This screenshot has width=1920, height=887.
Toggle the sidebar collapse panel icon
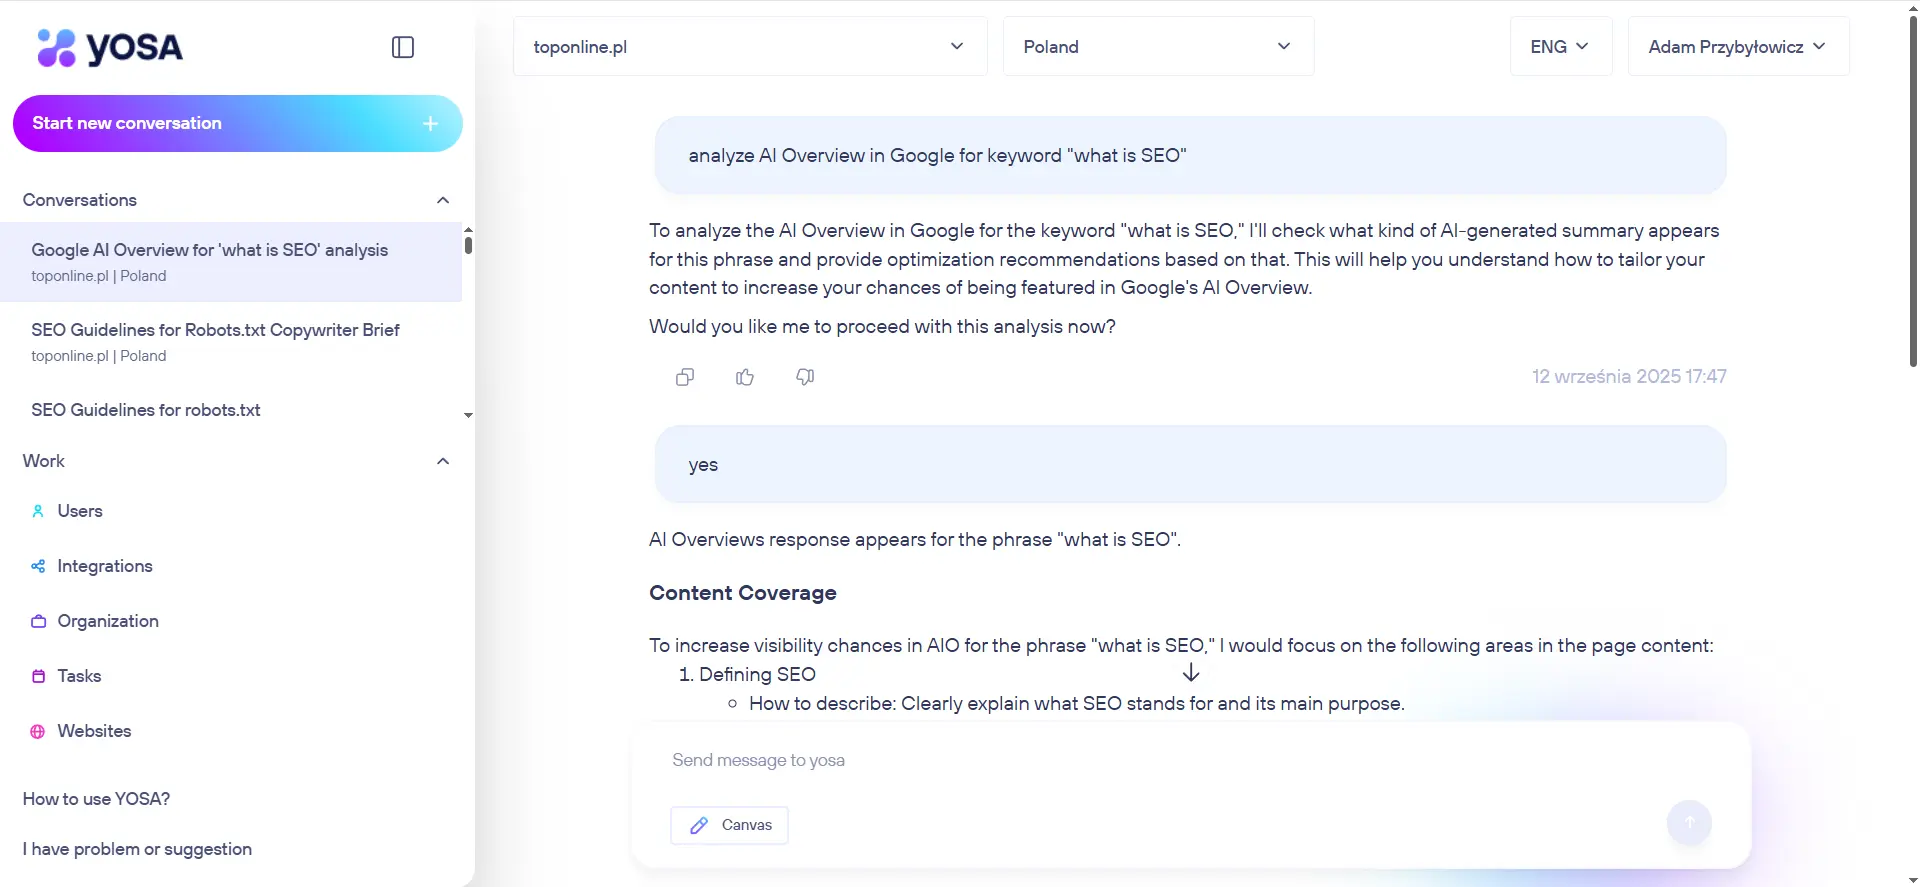tap(403, 47)
